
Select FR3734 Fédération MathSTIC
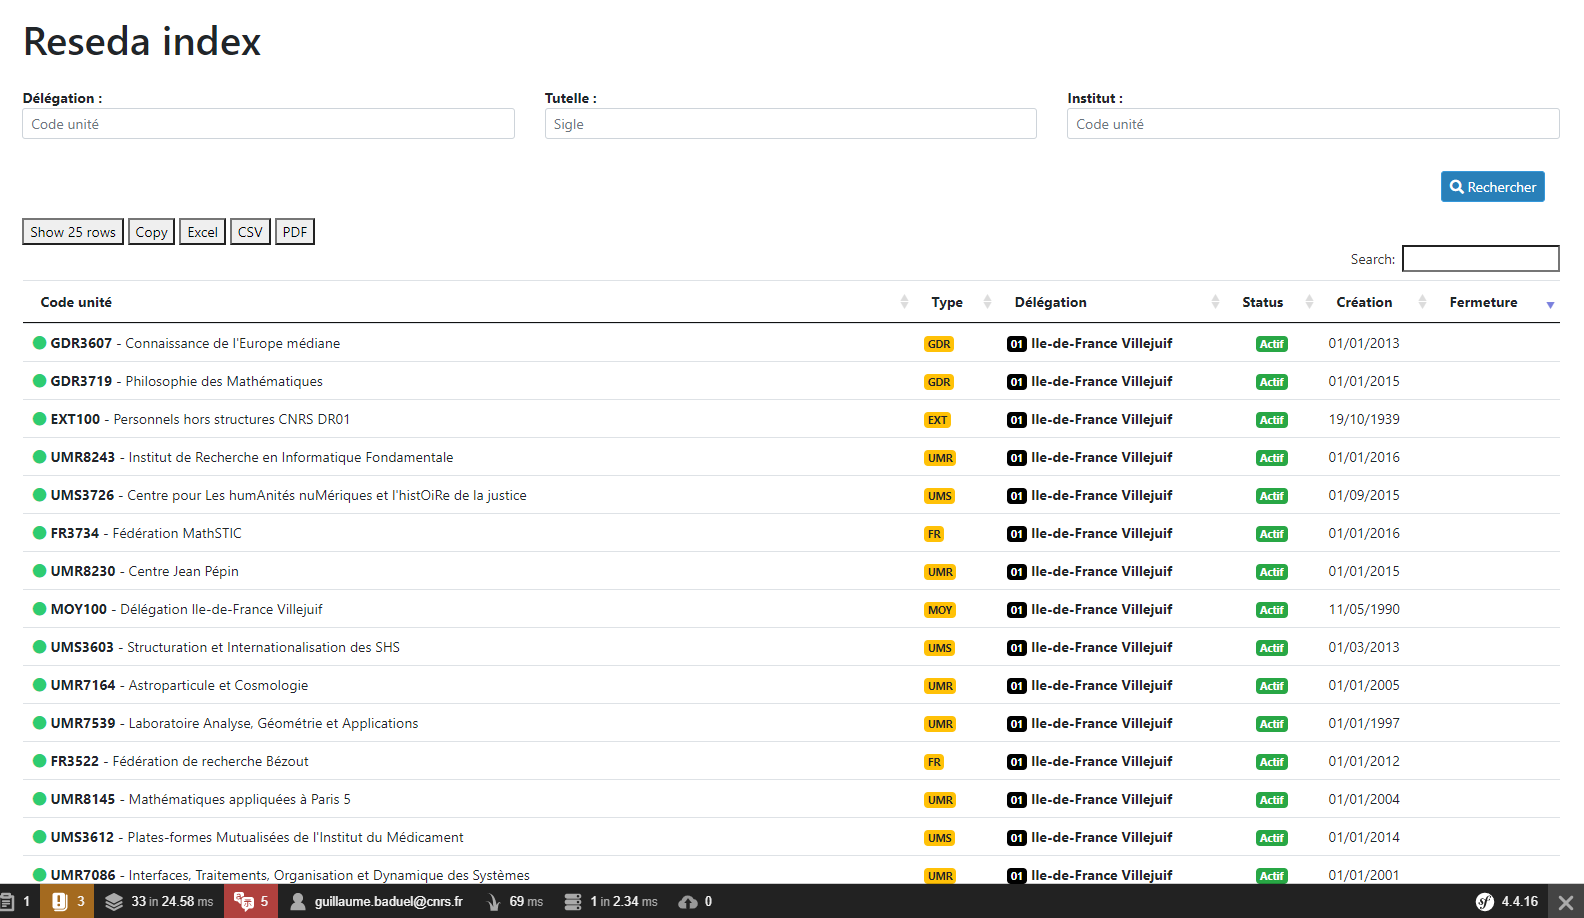[146, 533]
